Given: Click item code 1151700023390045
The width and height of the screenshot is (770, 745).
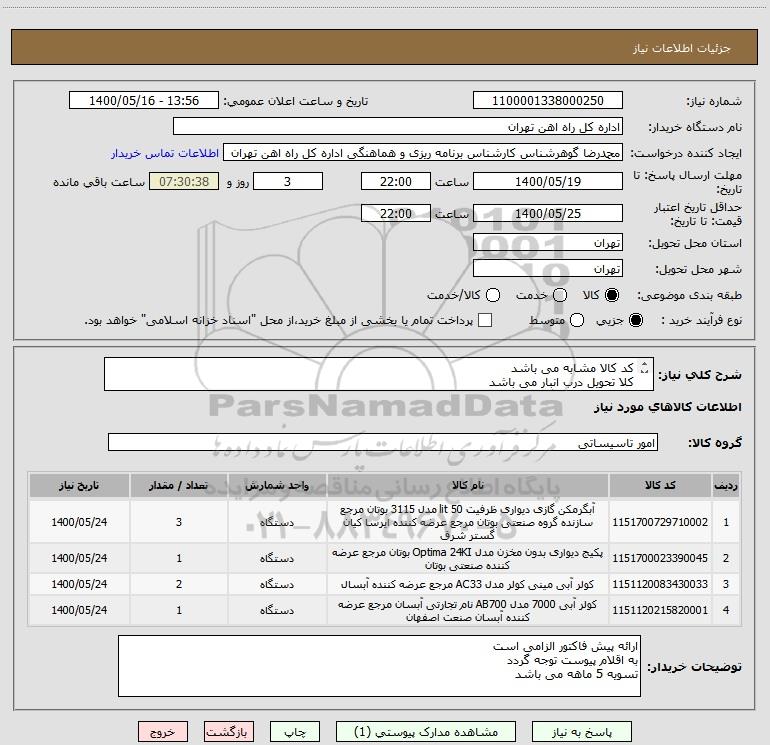Looking at the screenshot, I should tap(660, 558).
